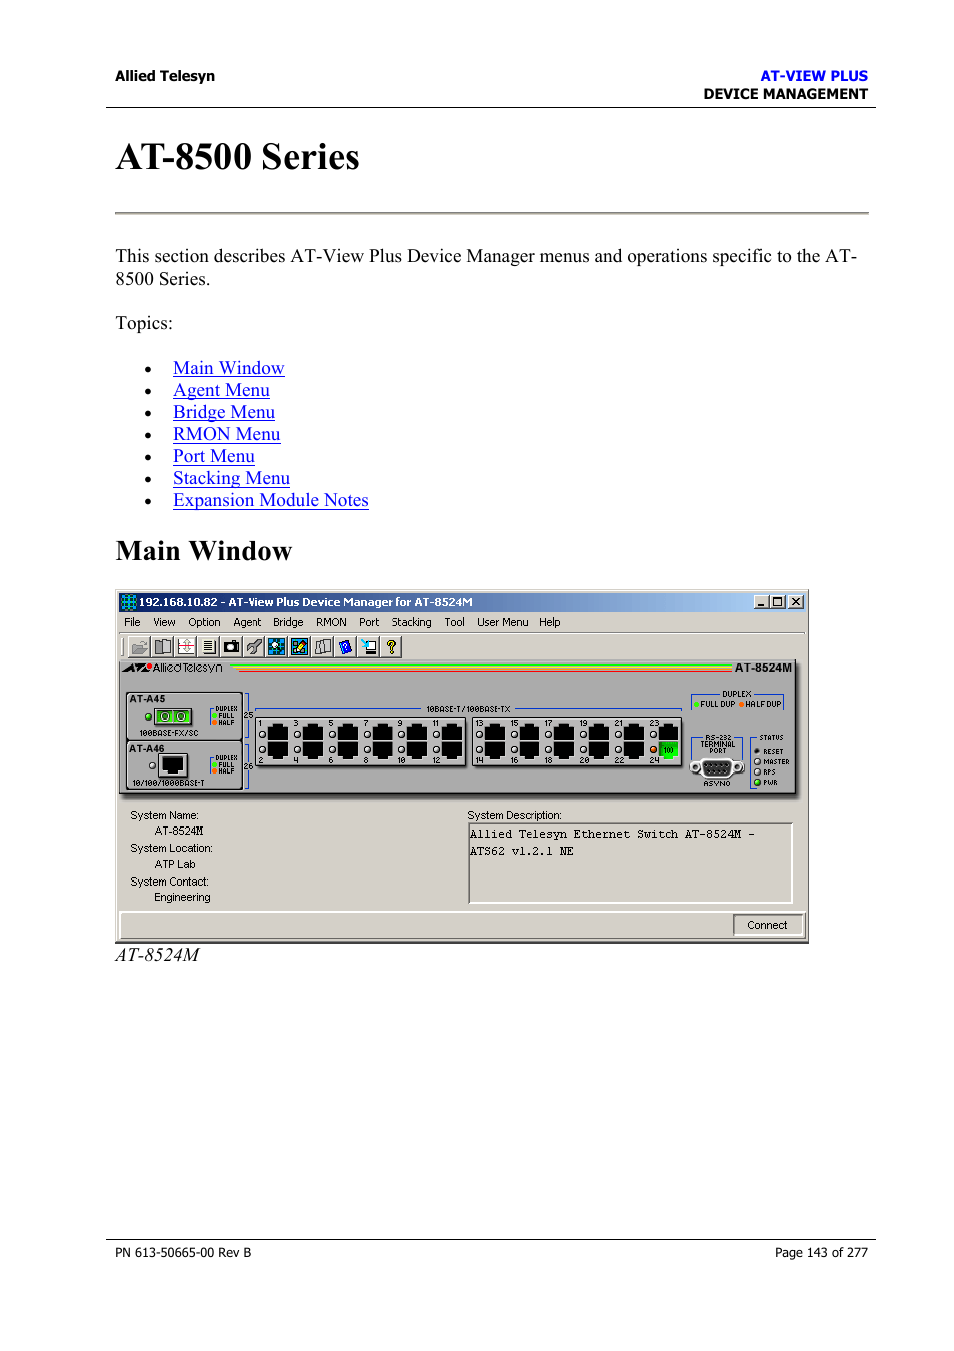The image size is (954, 1351).
Task: Click the question mark help icon
Action: (392, 647)
